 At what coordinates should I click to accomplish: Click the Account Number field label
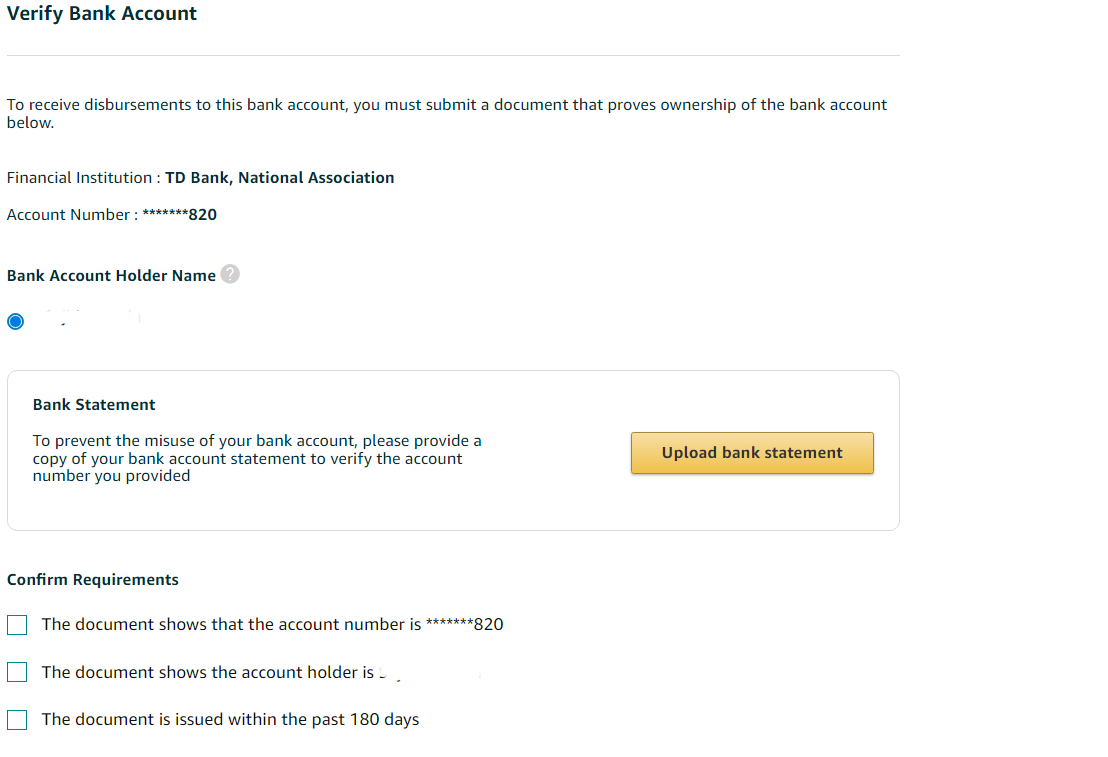point(69,215)
